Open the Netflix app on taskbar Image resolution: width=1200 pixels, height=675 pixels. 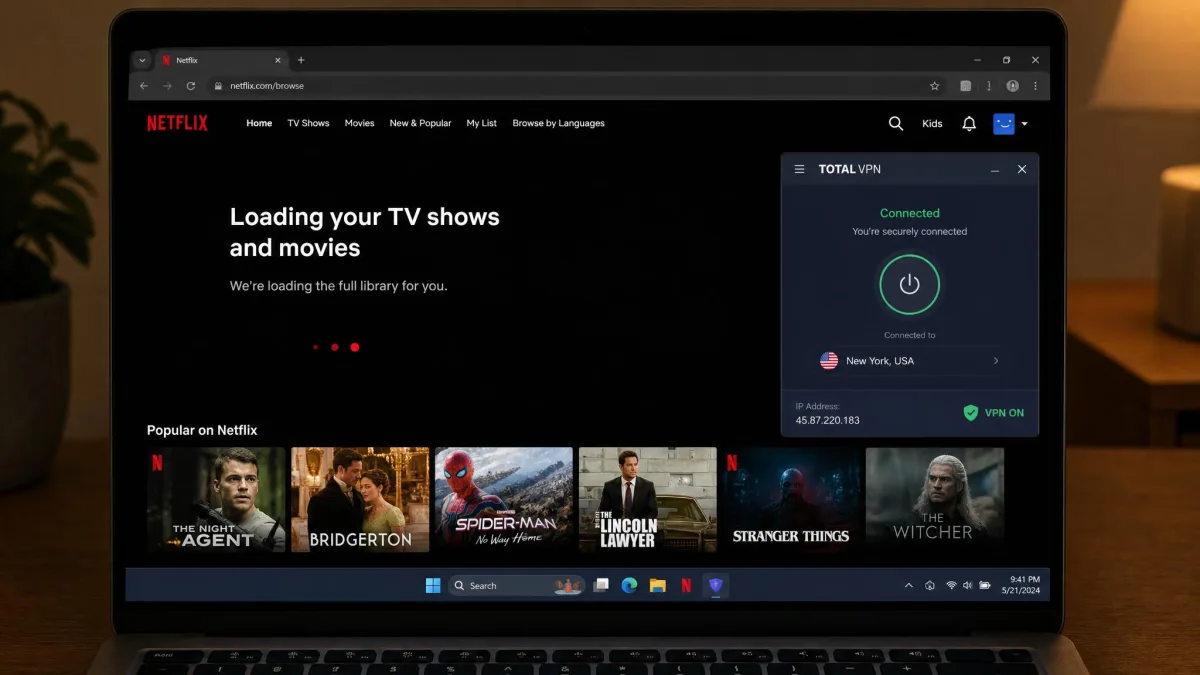[686, 586]
